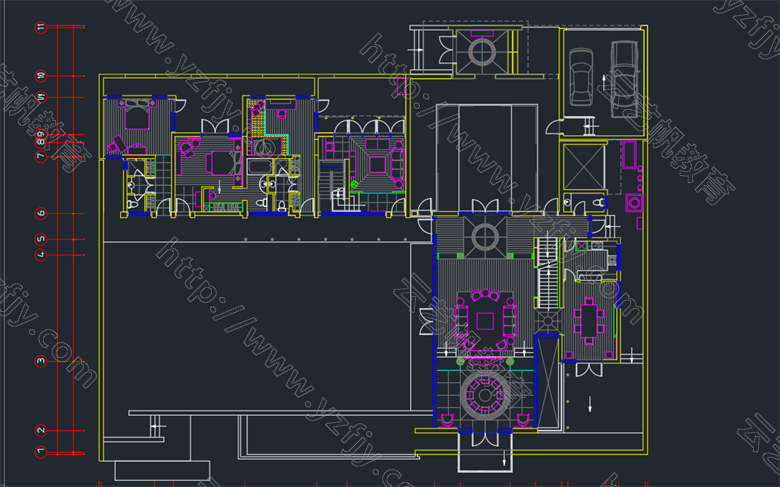Pick the larger car in the garage
The image size is (780, 487).
[x=624, y=80]
